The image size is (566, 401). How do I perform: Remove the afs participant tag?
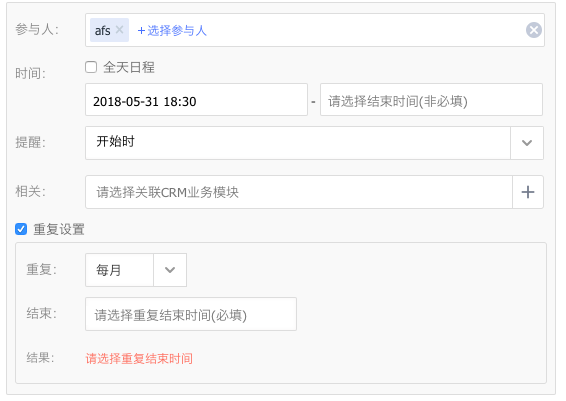(x=119, y=30)
